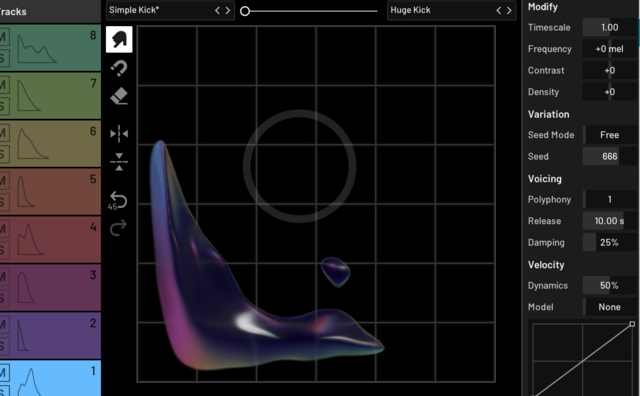Click the Huge Kick preset name

(410, 10)
